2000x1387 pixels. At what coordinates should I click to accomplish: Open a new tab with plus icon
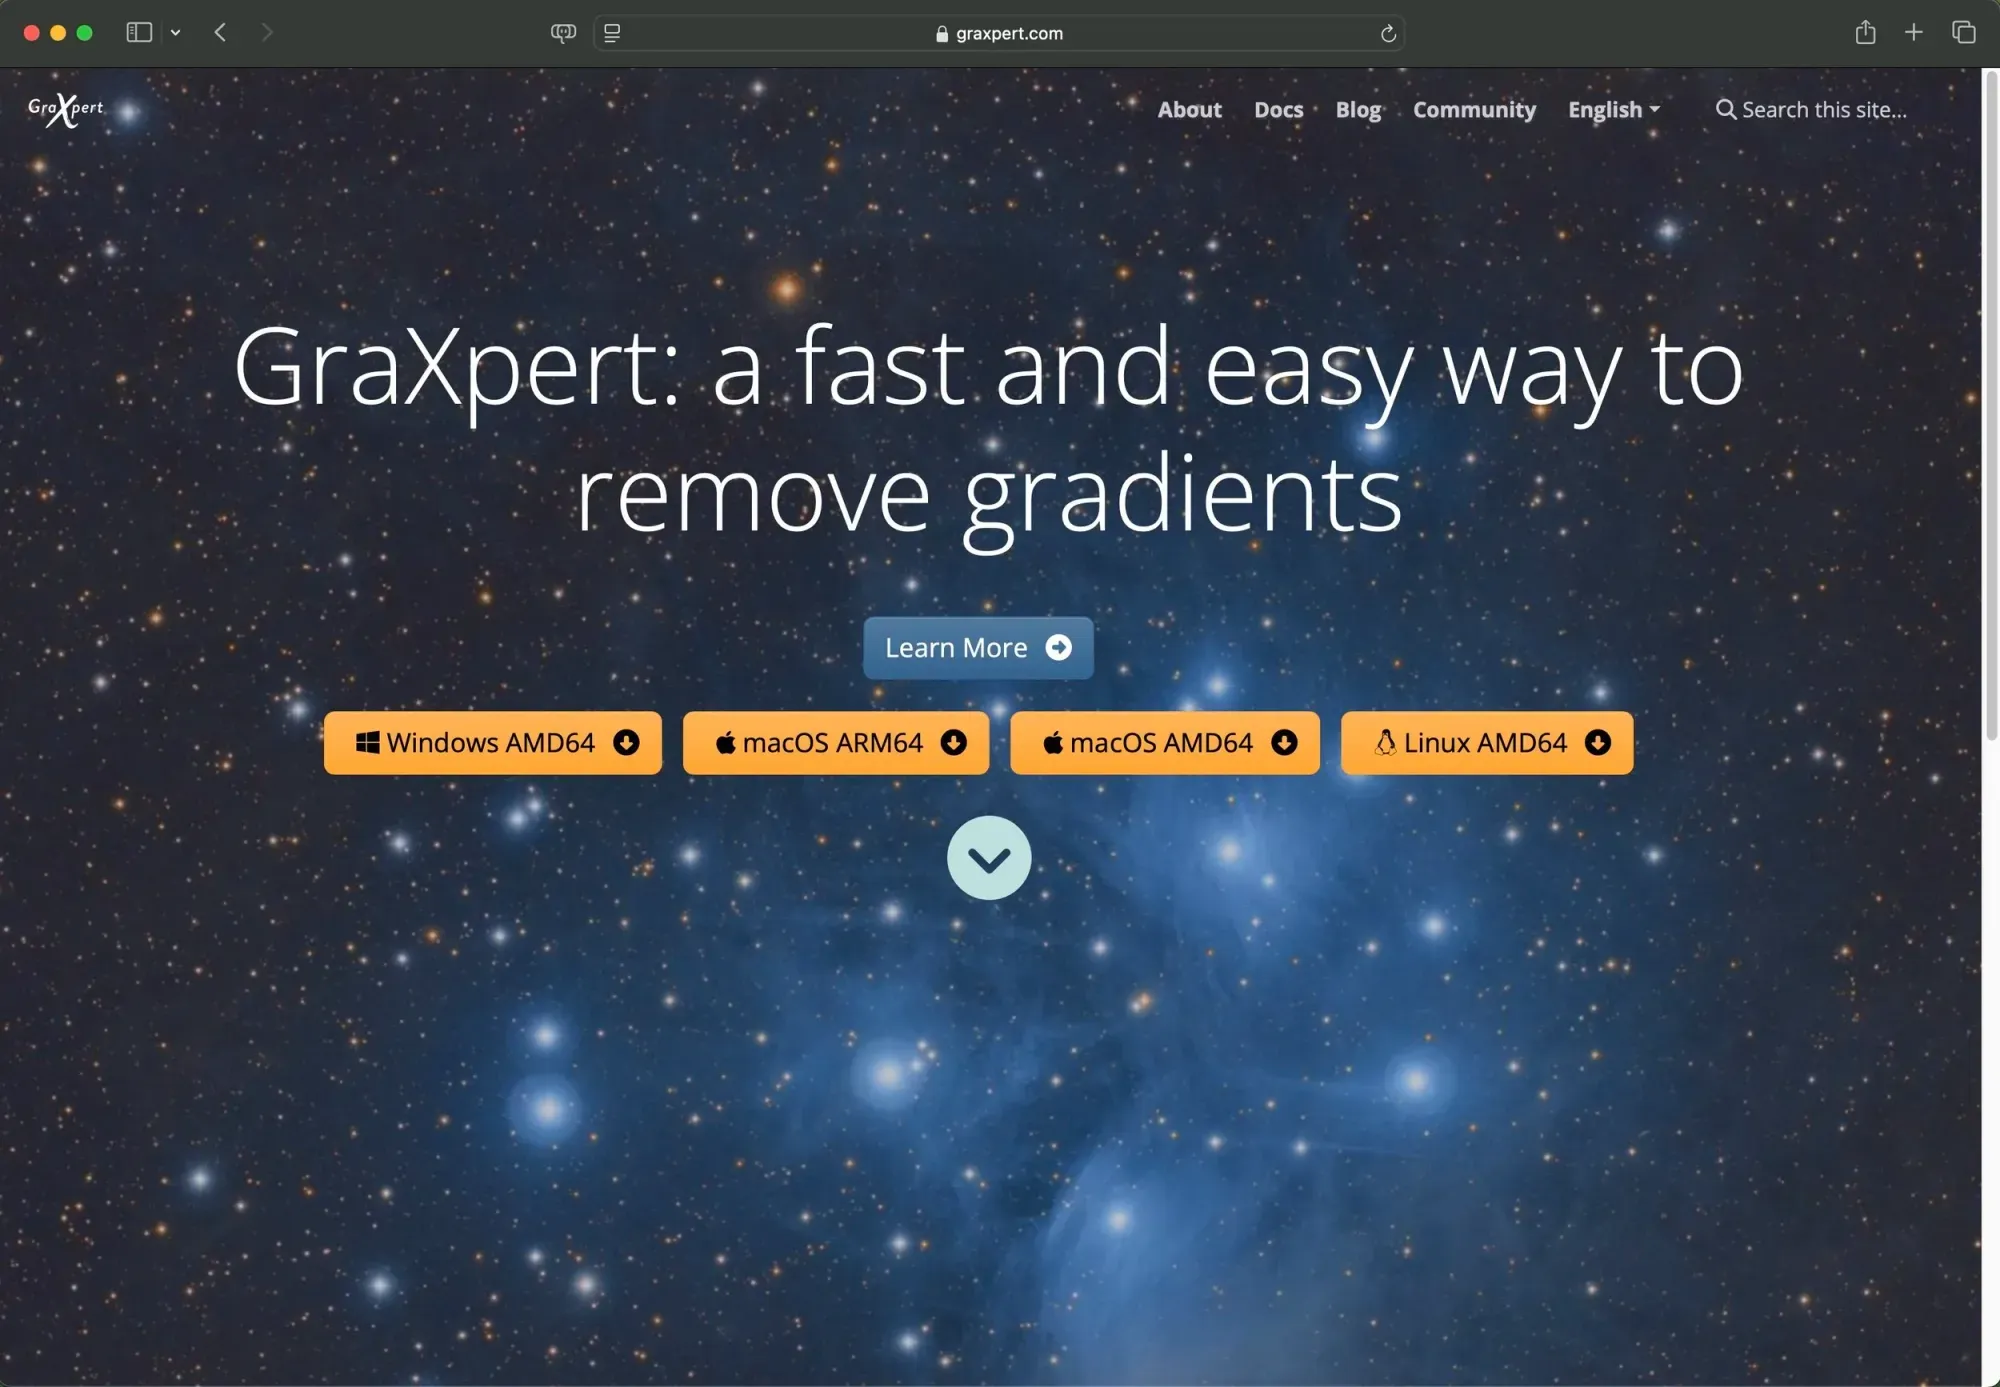[x=1913, y=33]
